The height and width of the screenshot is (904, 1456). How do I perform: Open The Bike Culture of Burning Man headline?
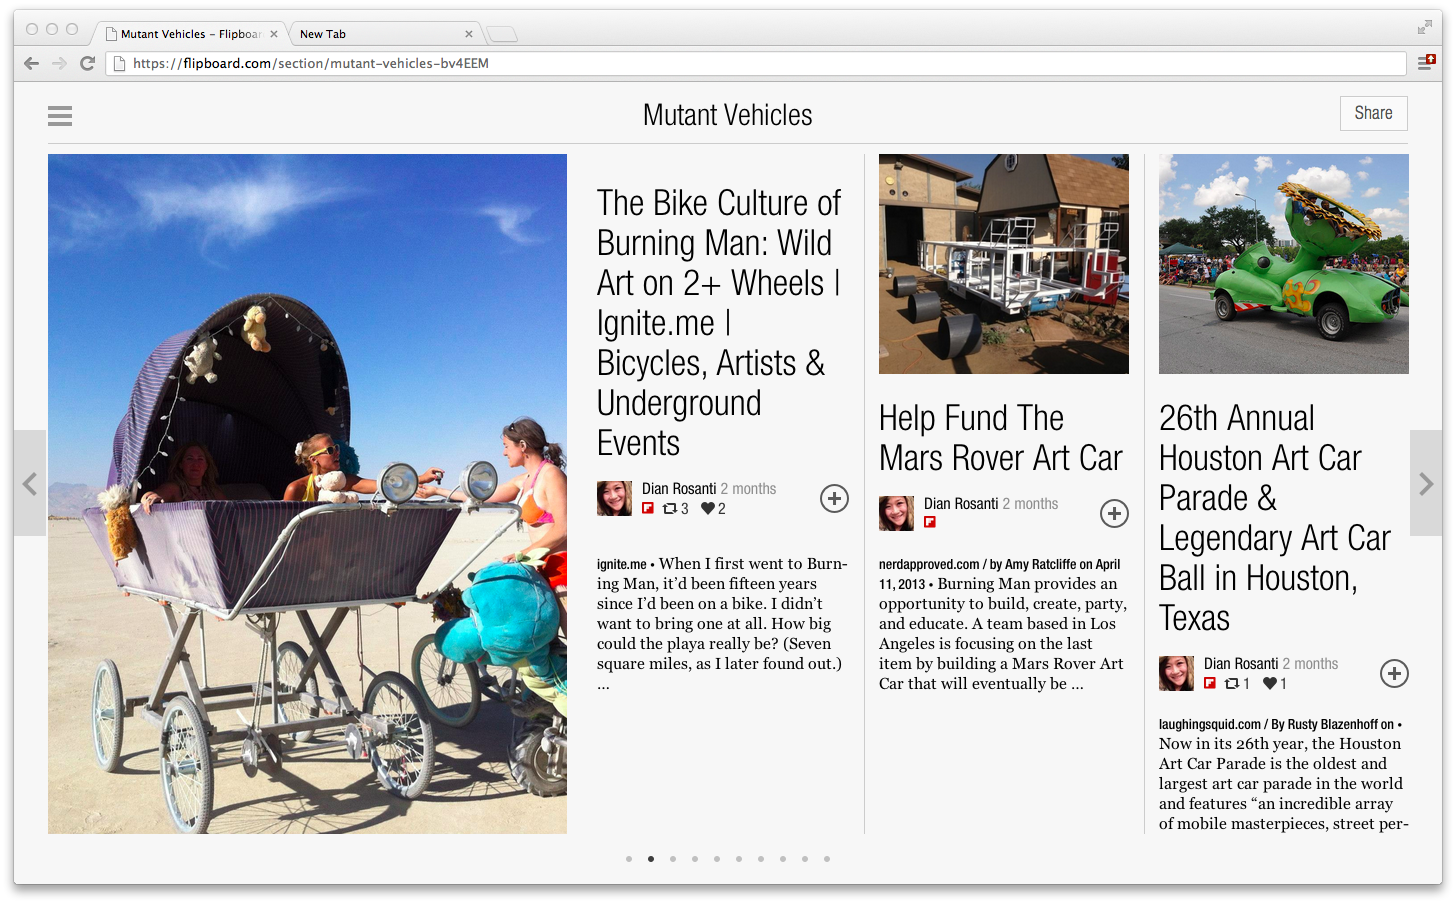(x=720, y=323)
